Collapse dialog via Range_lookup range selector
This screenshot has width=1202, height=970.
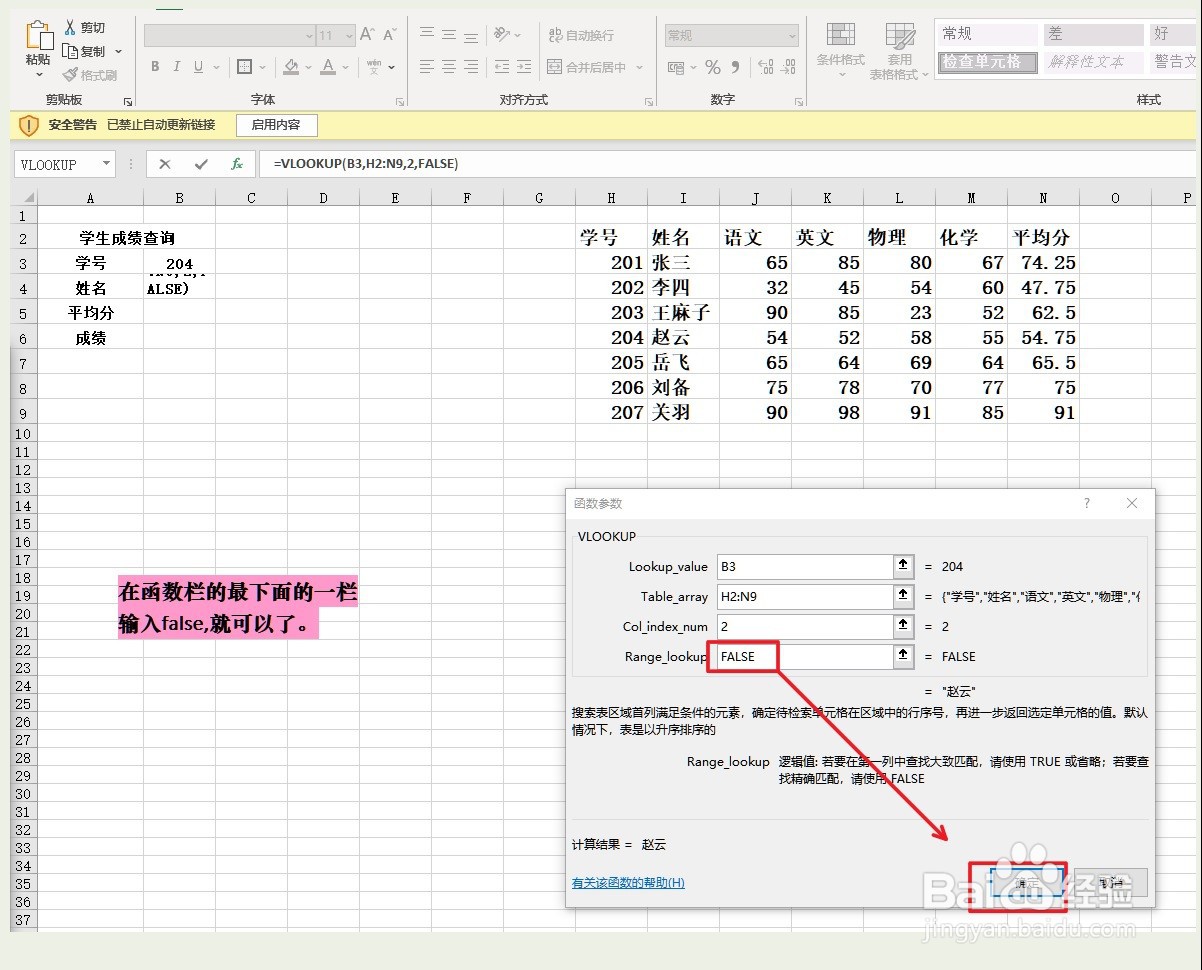coord(903,656)
